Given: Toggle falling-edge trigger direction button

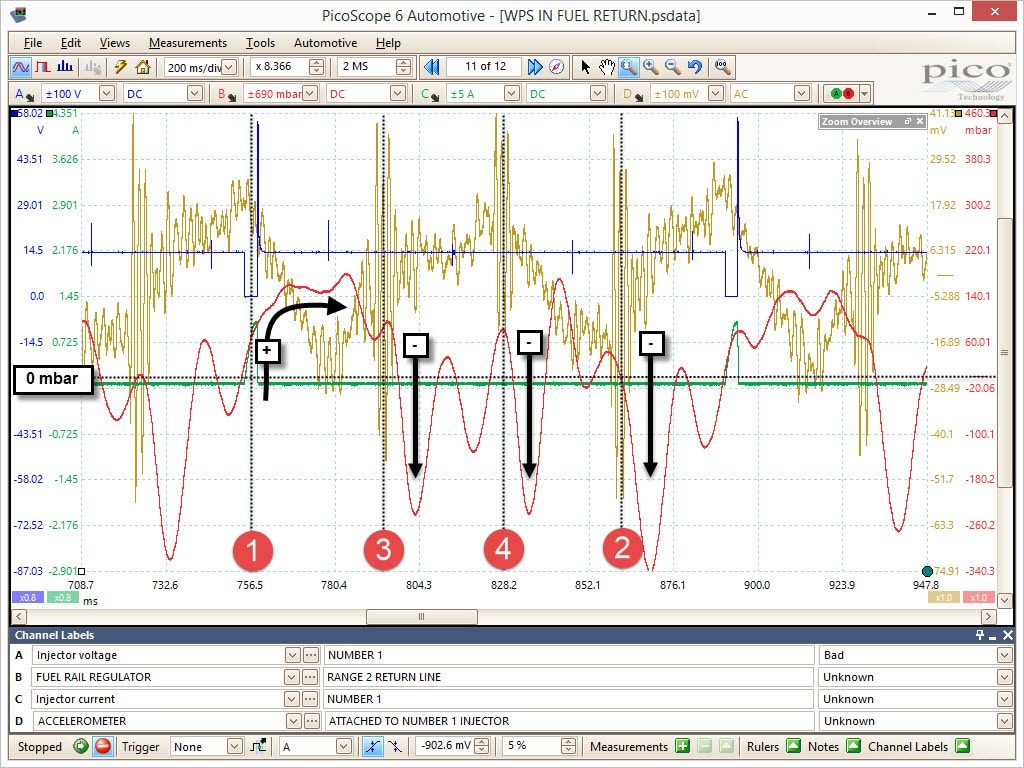Looking at the screenshot, I should [395, 746].
